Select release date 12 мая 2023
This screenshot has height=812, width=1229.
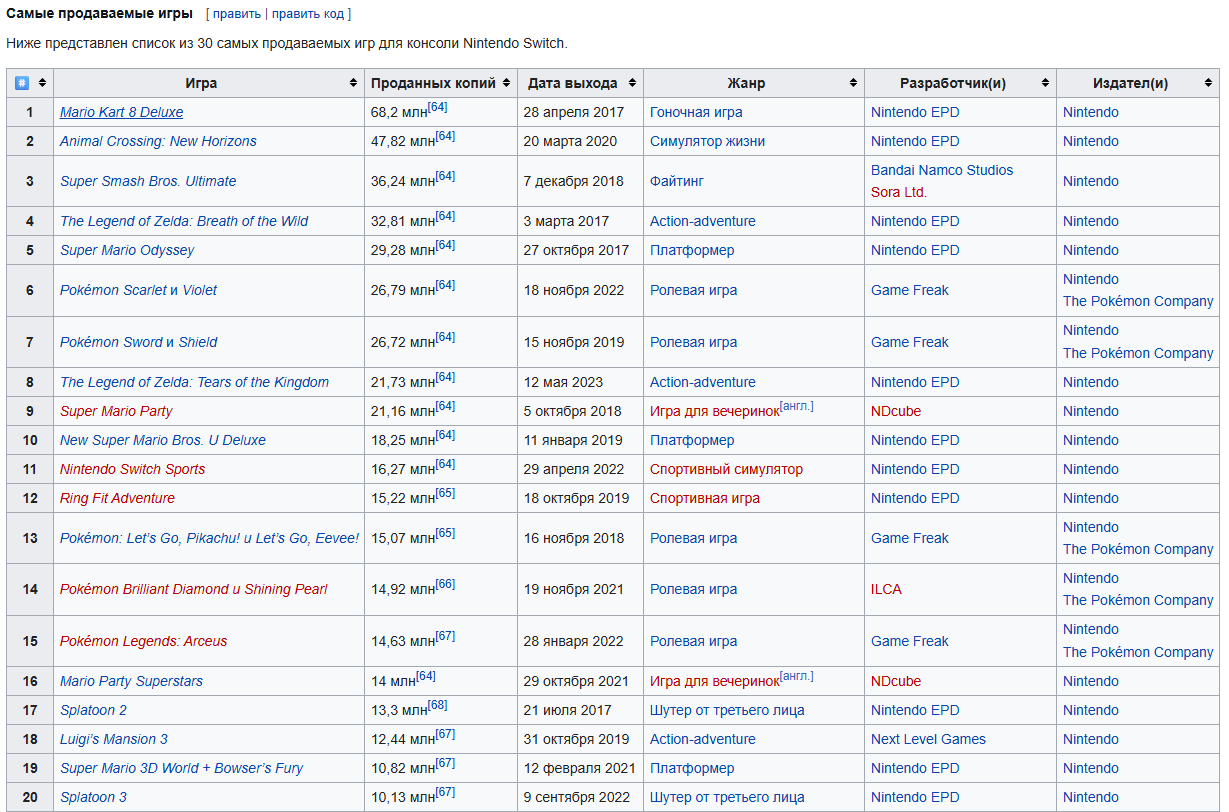tap(564, 382)
